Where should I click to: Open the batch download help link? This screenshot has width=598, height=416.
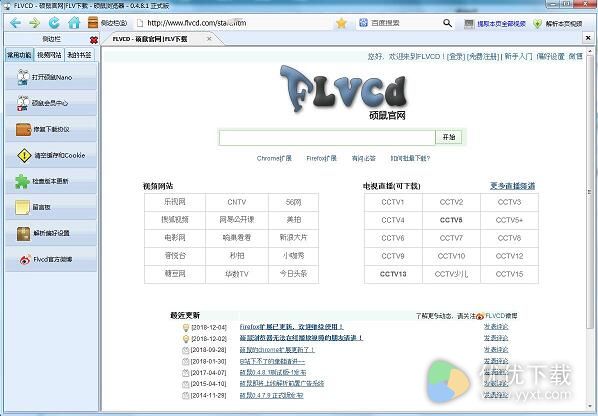(x=410, y=158)
